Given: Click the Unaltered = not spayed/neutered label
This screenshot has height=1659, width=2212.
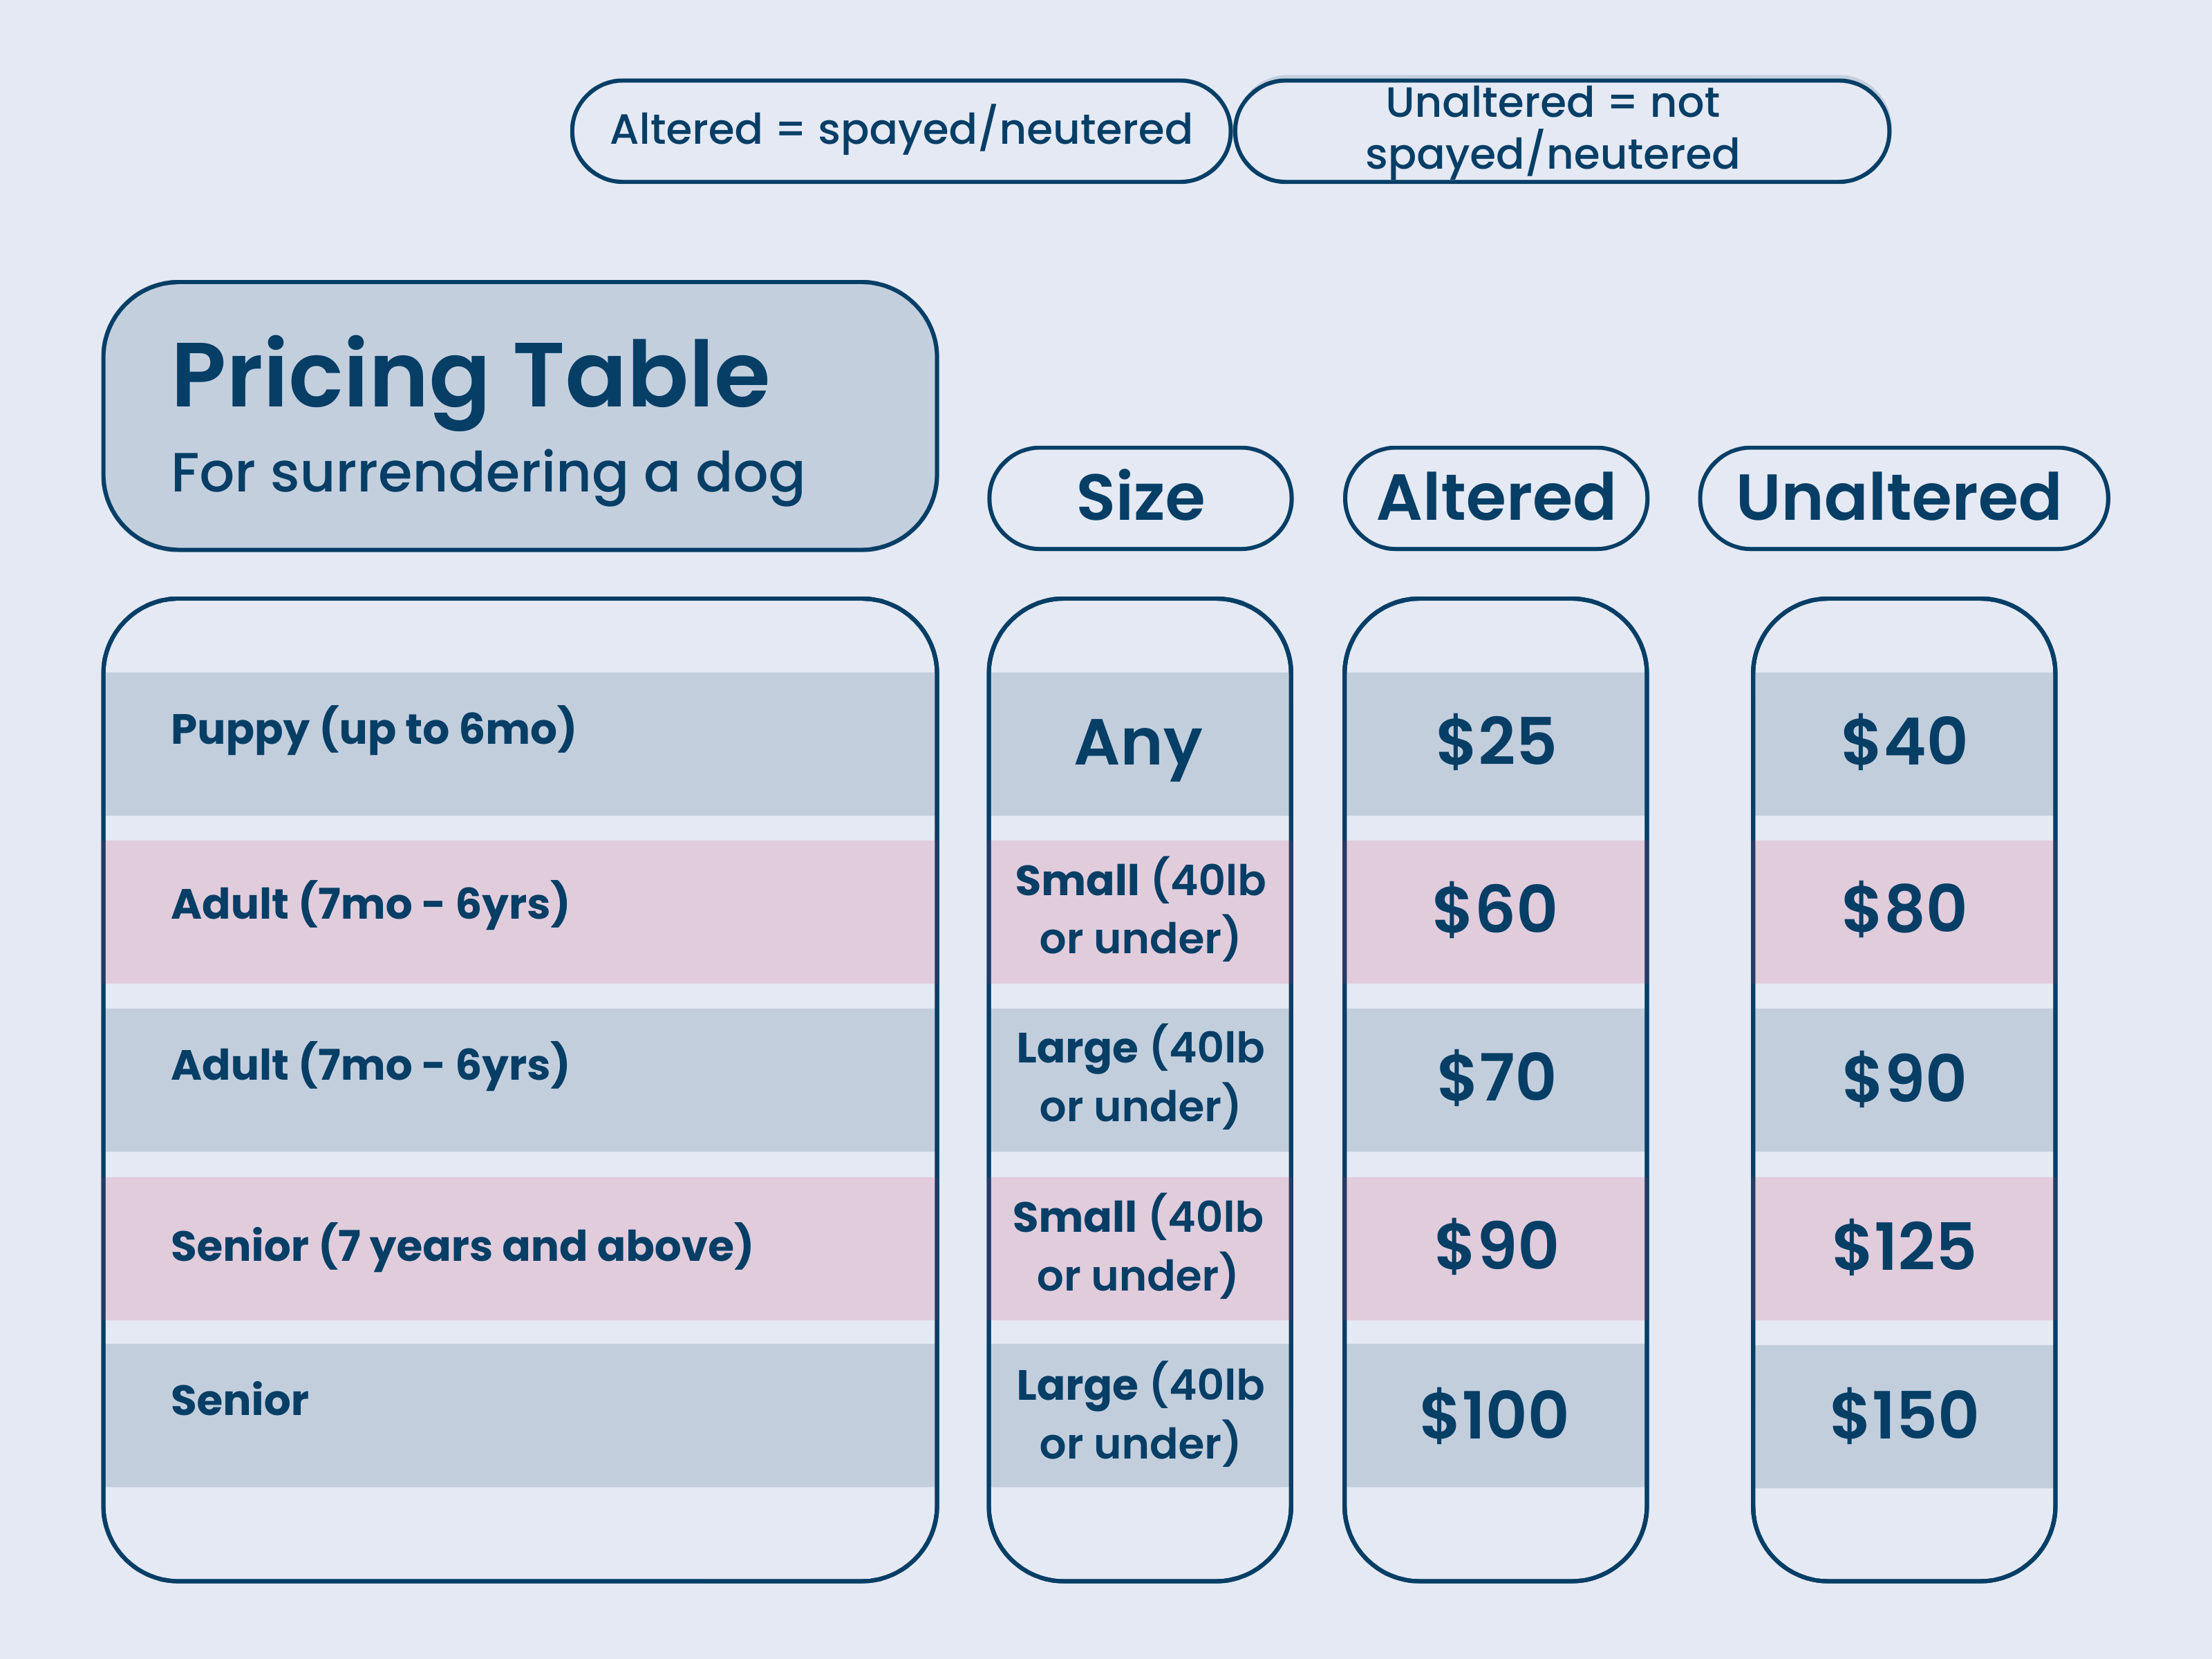Looking at the screenshot, I should 1562,131.
